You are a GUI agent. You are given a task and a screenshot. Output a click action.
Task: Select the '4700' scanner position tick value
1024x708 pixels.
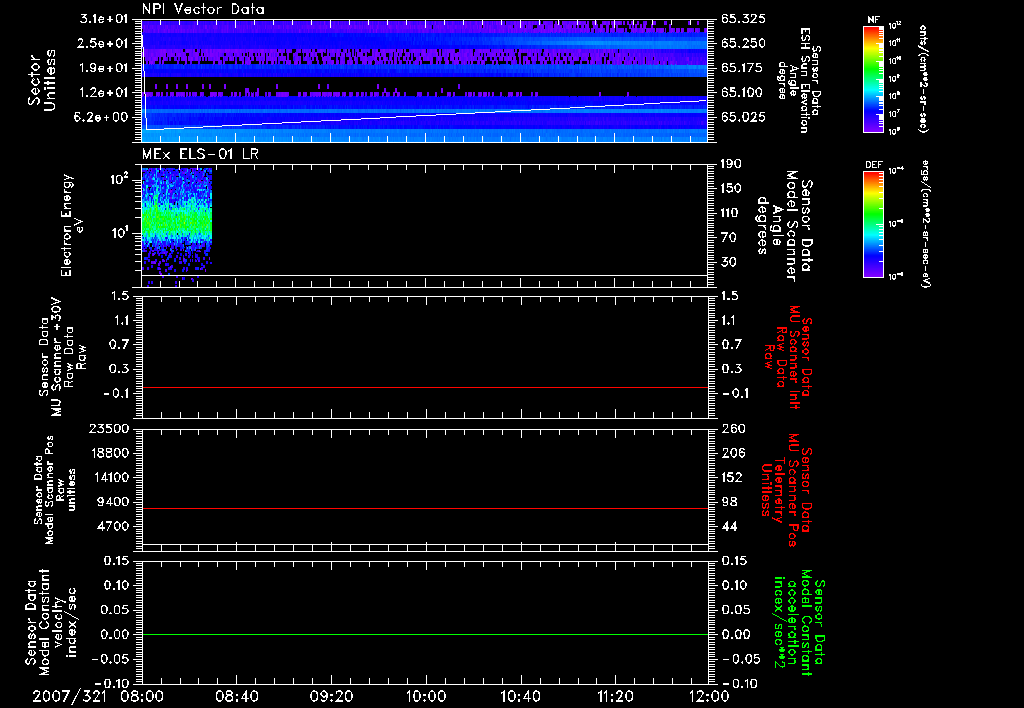113,526
